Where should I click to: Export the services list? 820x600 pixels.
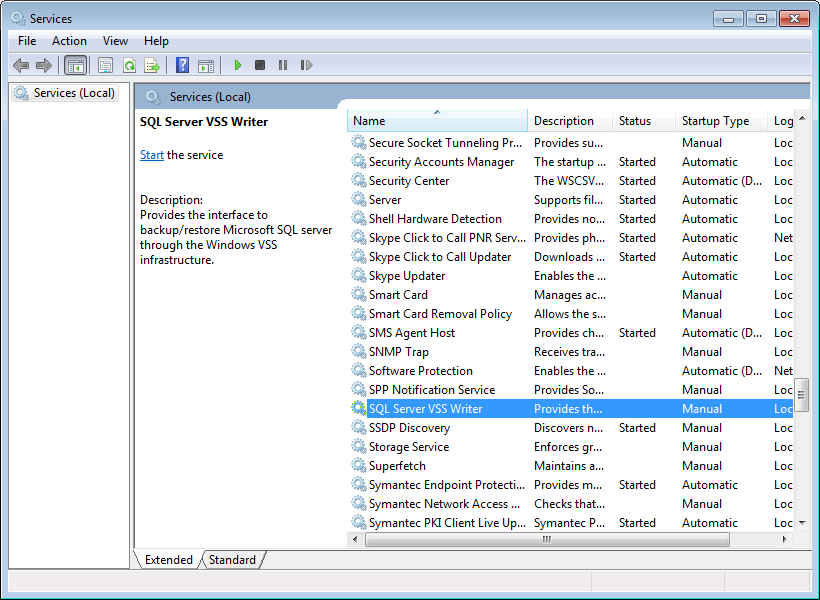click(x=152, y=65)
